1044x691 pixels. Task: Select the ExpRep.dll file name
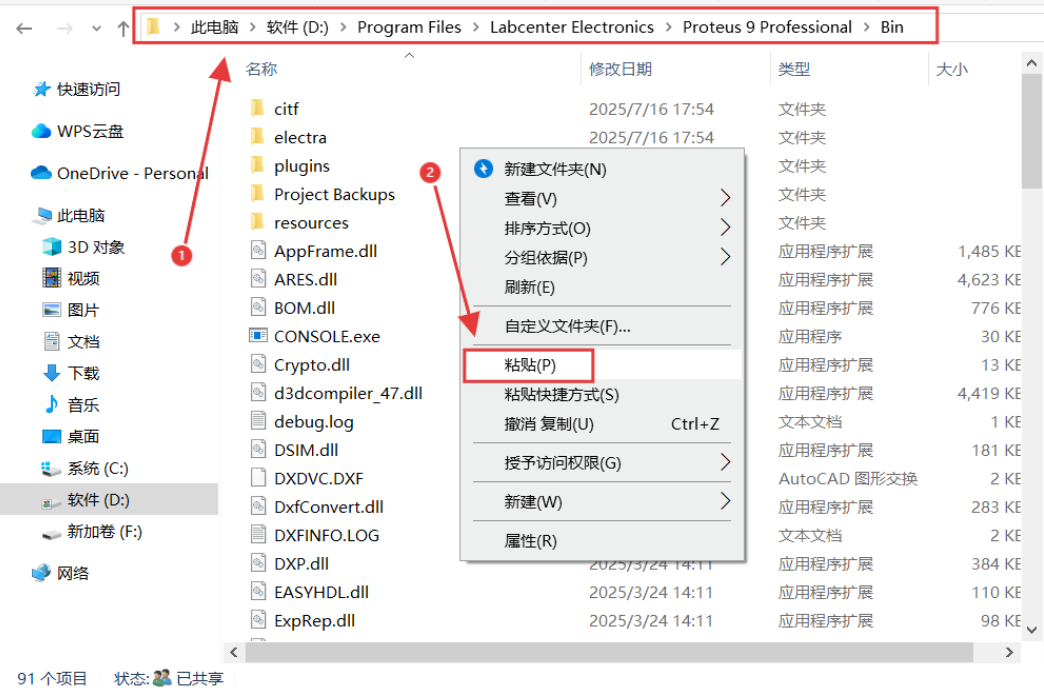pos(314,620)
